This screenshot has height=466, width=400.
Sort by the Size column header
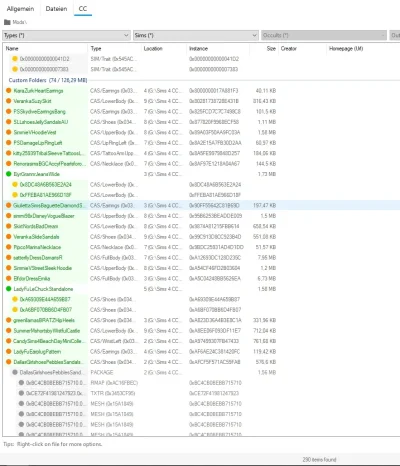[x=271, y=48]
